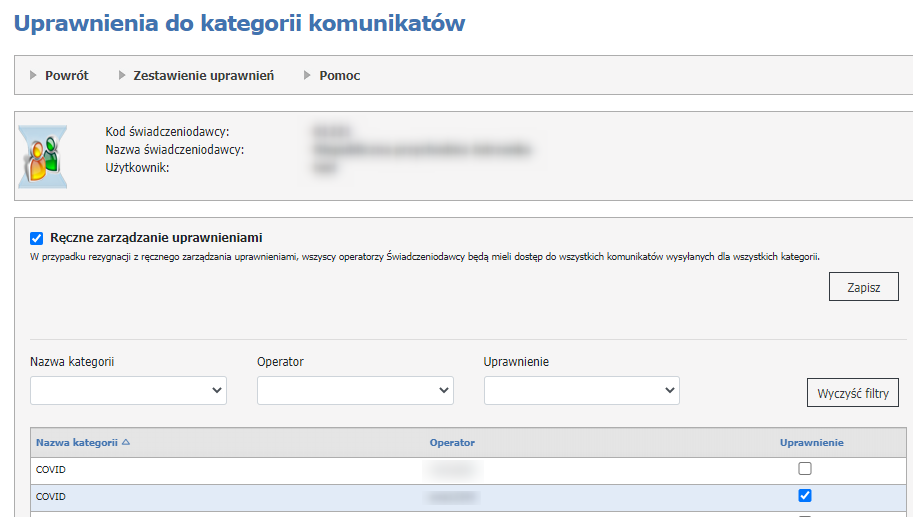This screenshot has width=913, height=517.
Task: Expand the Operator filter dropdown
Action: pos(355,391)
